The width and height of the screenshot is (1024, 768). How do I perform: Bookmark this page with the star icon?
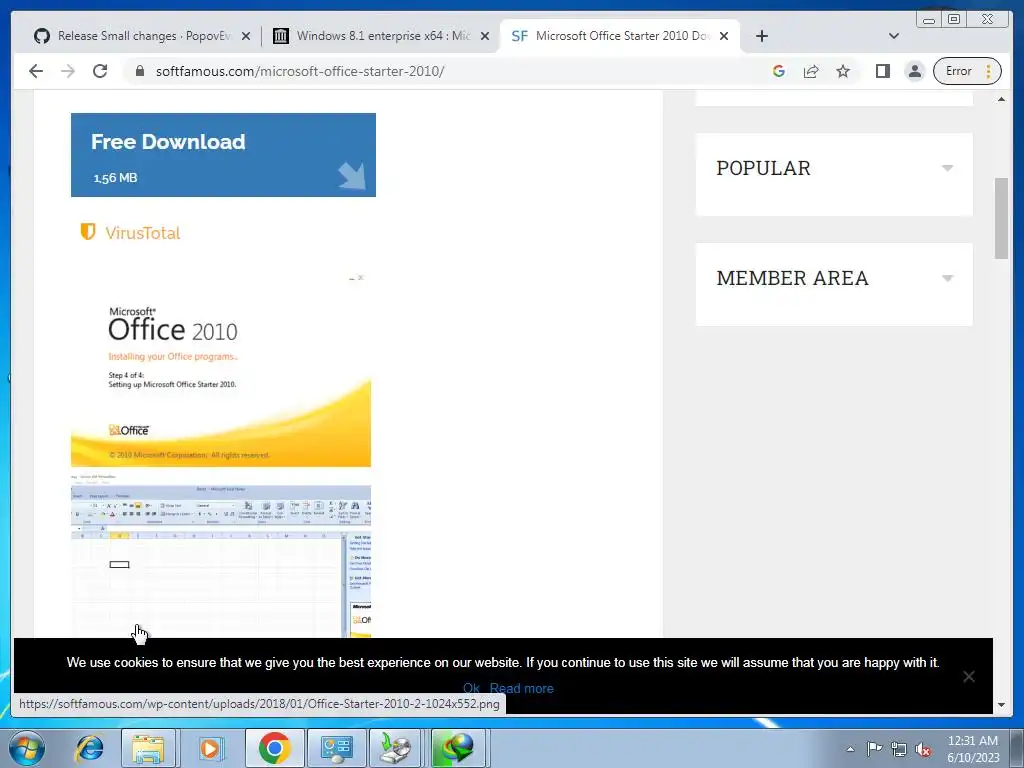click(843, 71)
